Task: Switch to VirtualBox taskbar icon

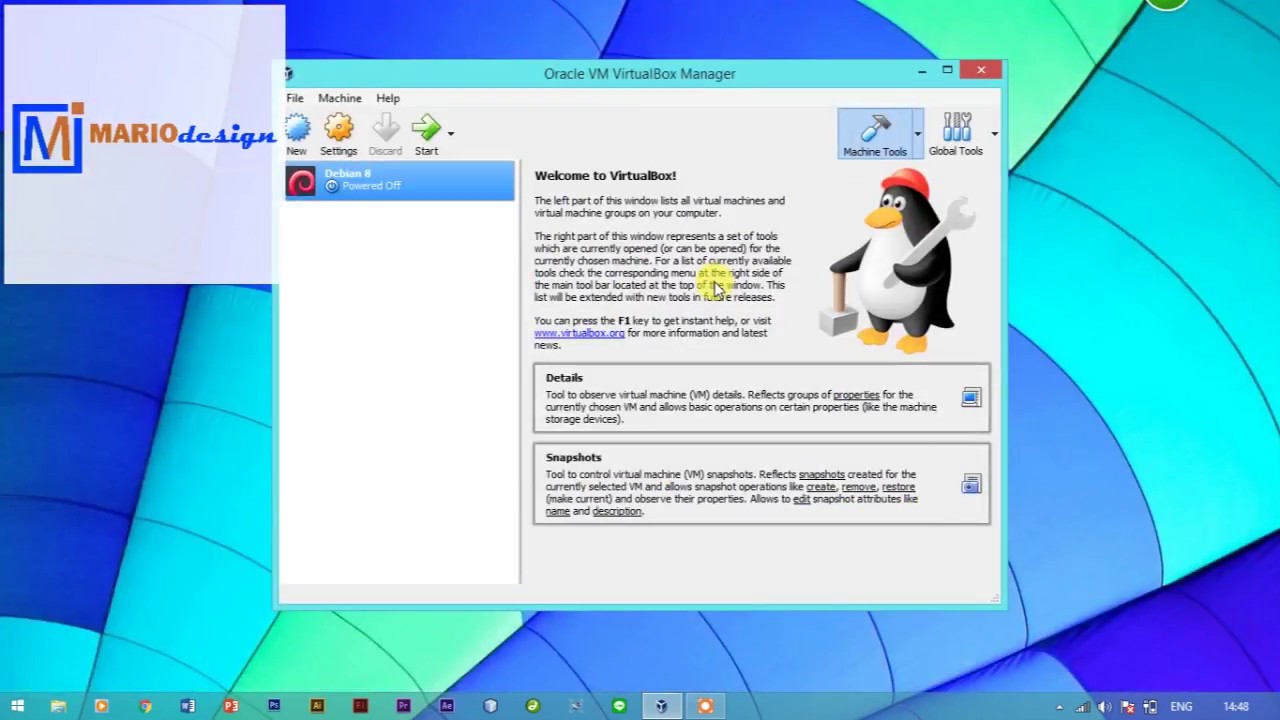Action: (x=662, y=706)
